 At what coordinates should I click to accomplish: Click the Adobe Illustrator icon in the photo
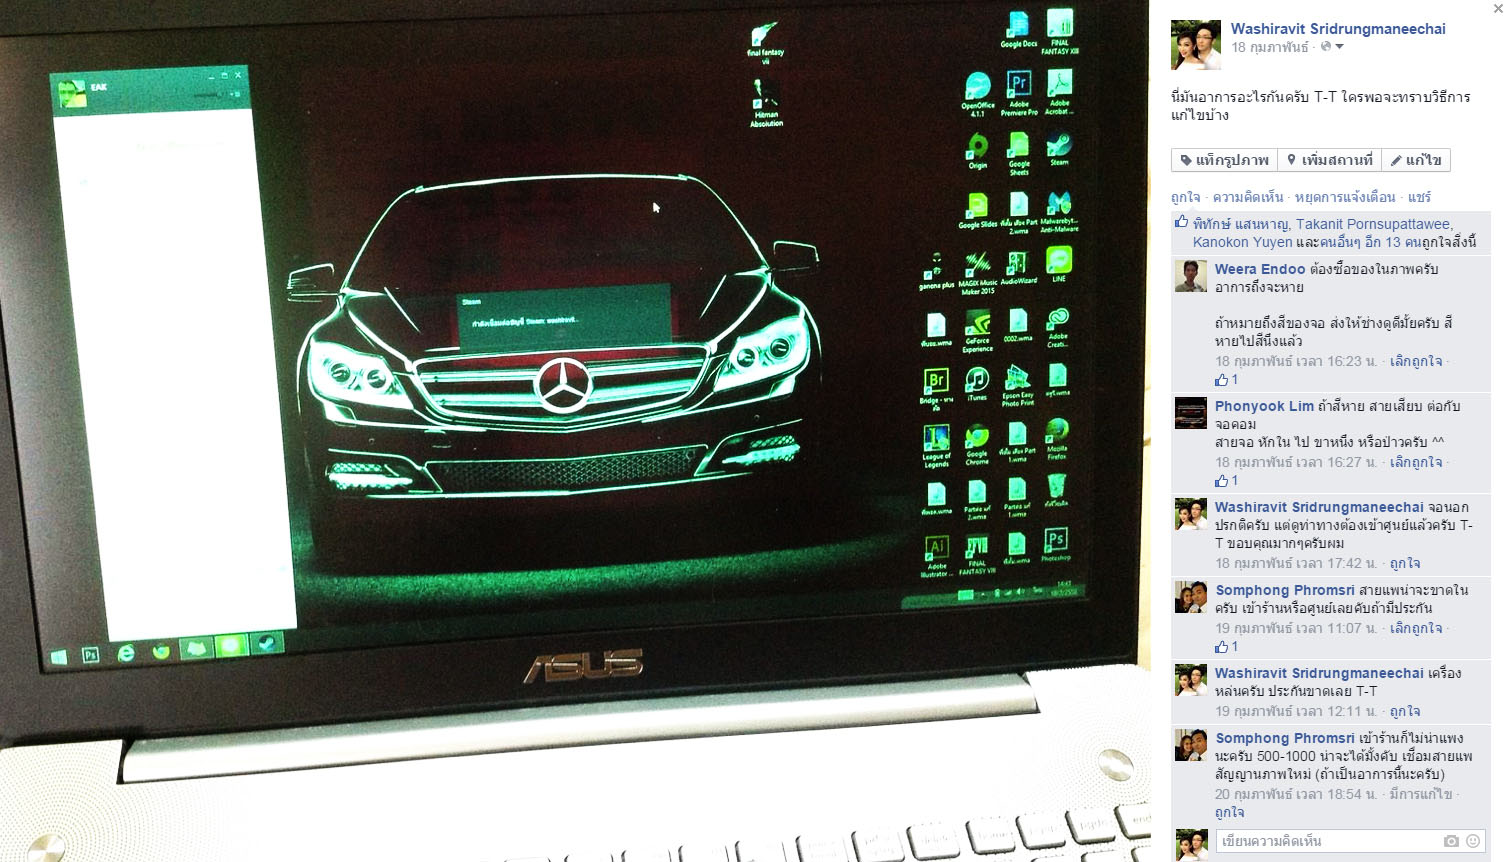coord(936,556)
